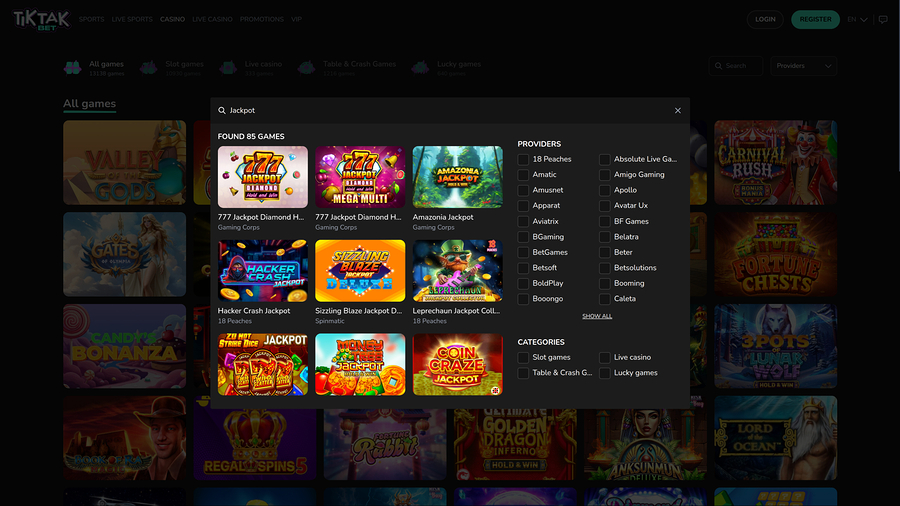
Task: Check the Booming provider checkbox
Action: pyautogui.click(x=604, y=283)
